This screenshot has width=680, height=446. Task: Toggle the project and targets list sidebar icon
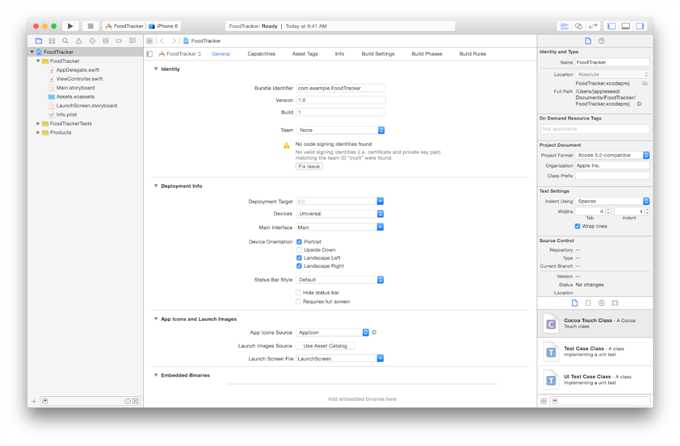[x=150, y=54]
